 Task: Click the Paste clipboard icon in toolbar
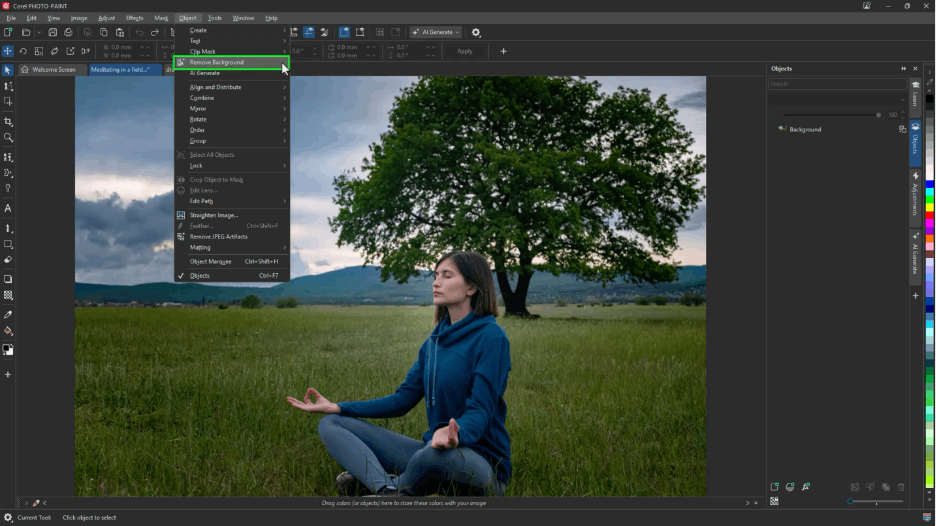pyautogui.click(x=119, y=32)
